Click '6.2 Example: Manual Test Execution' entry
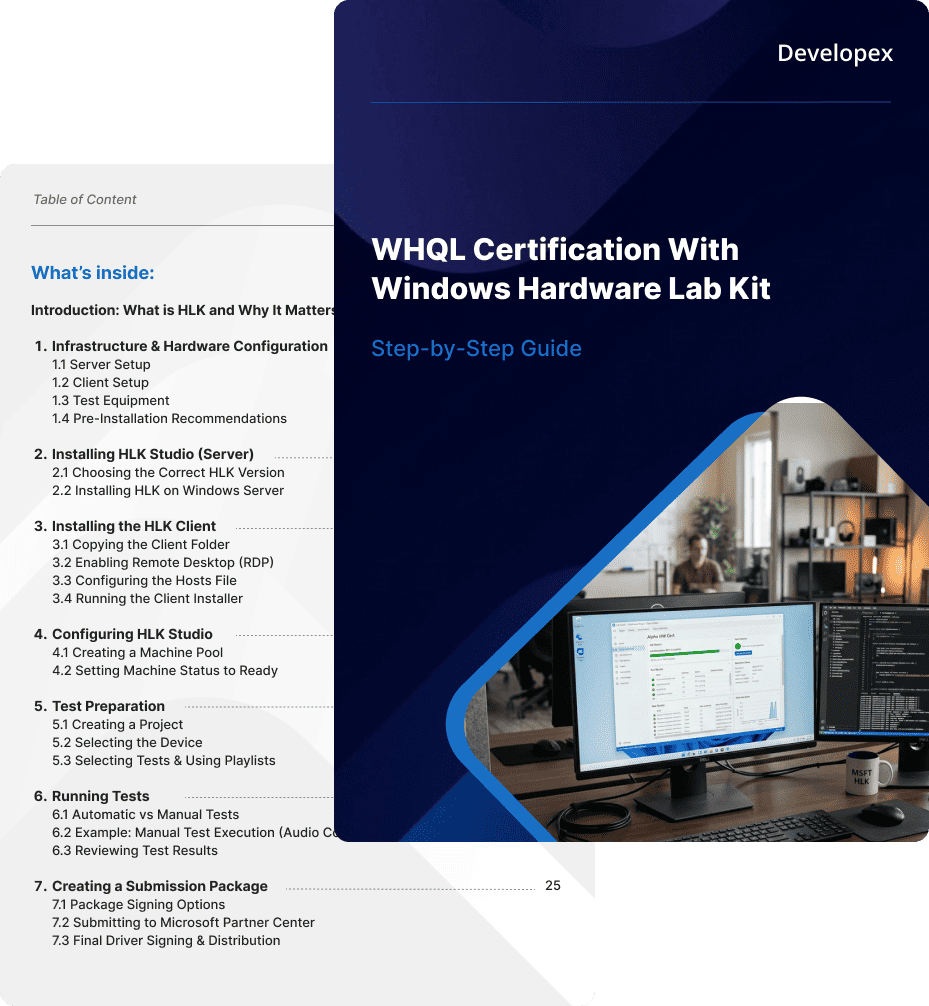This screenshot has width=929, height=1006. (193, 832)
